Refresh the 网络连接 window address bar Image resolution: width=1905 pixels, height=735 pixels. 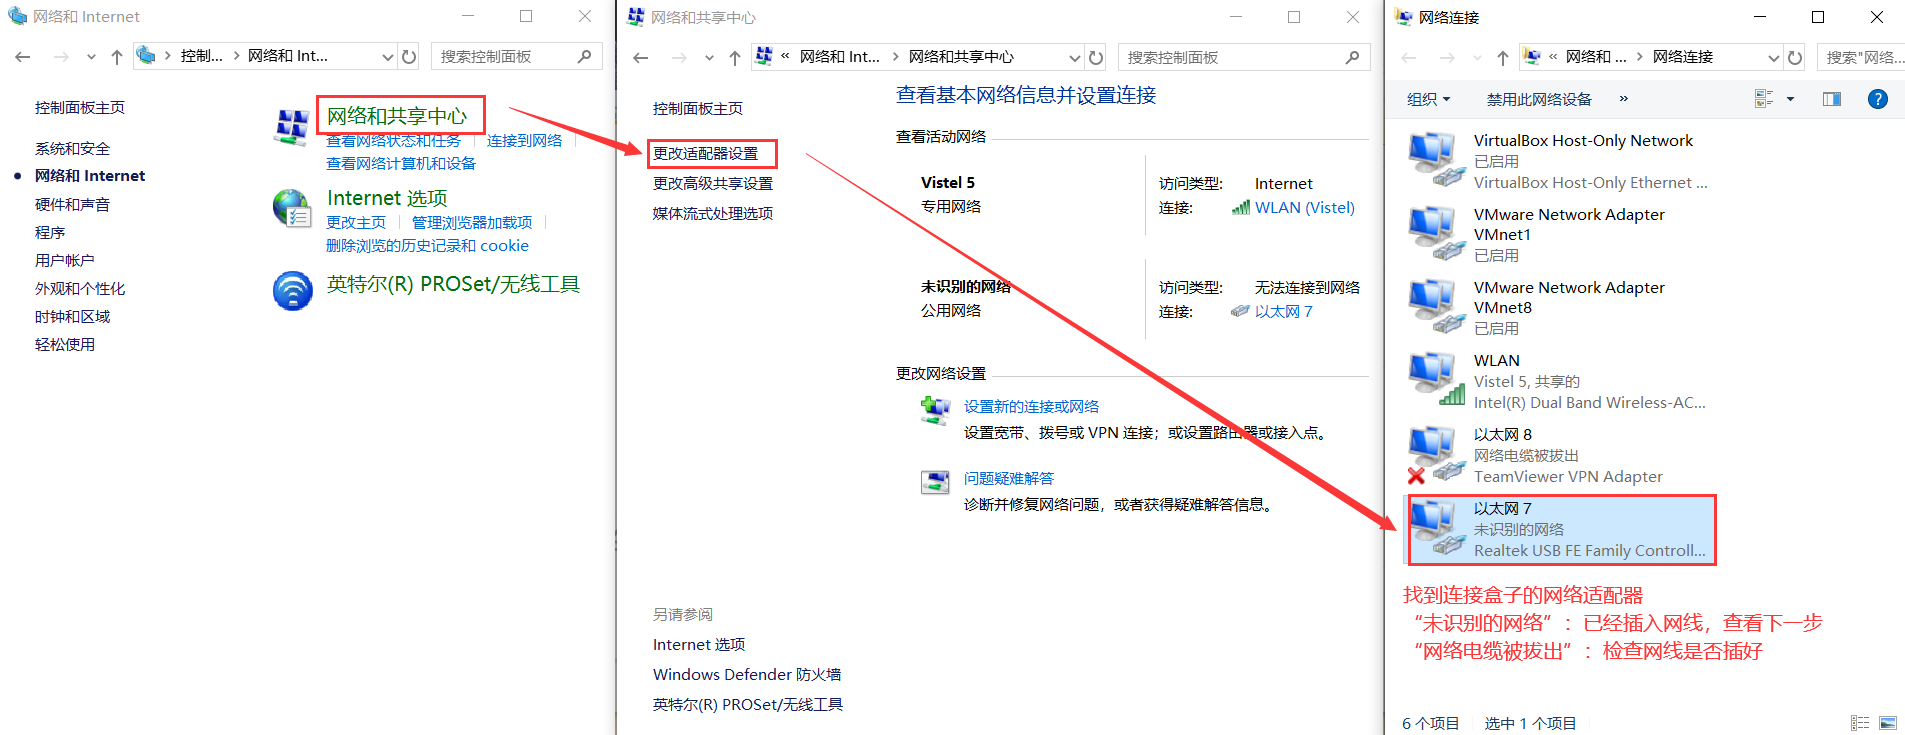point(1795,58)
